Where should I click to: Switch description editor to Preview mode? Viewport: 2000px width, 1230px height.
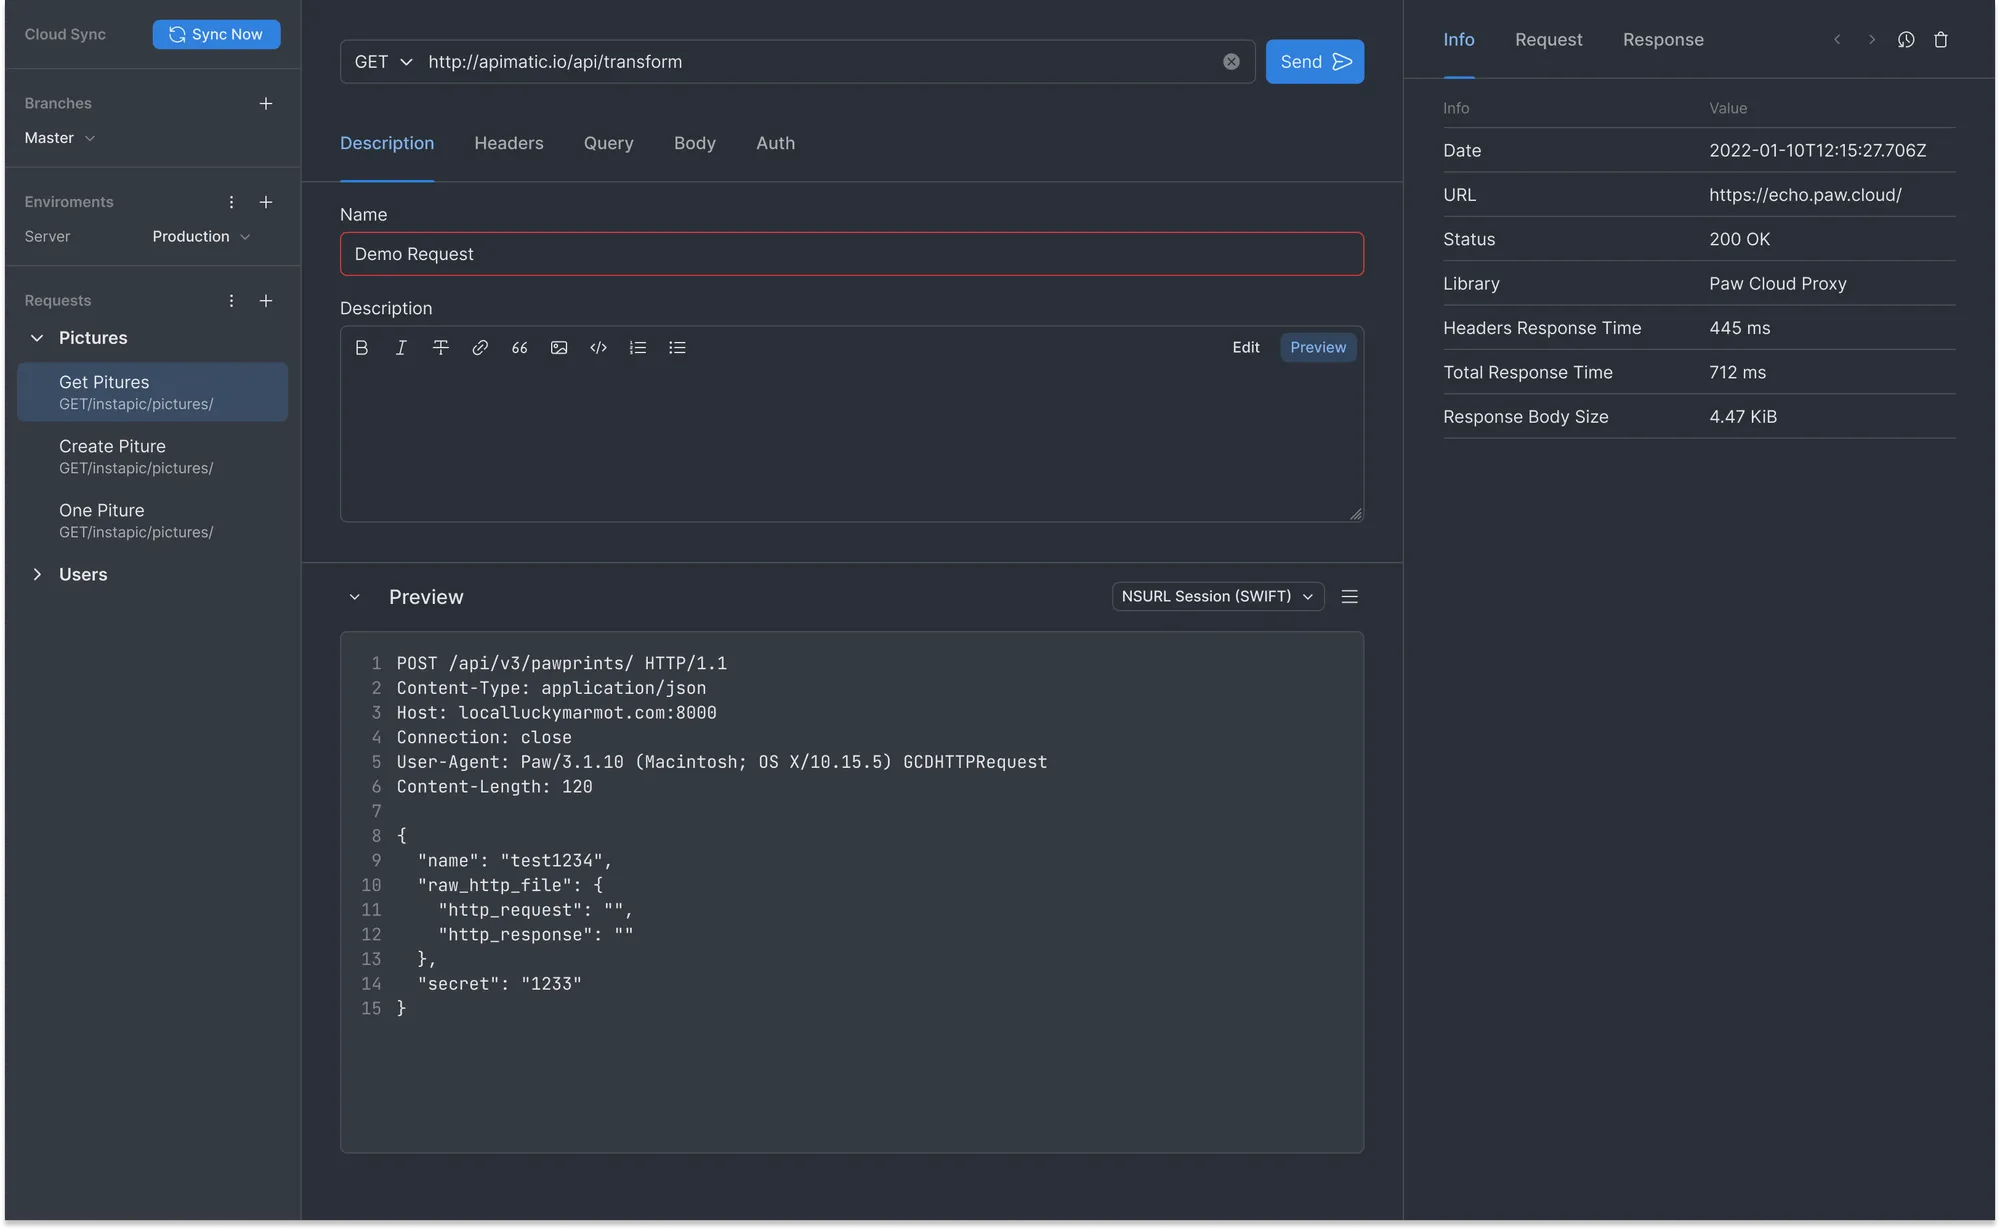point(1318,347)
